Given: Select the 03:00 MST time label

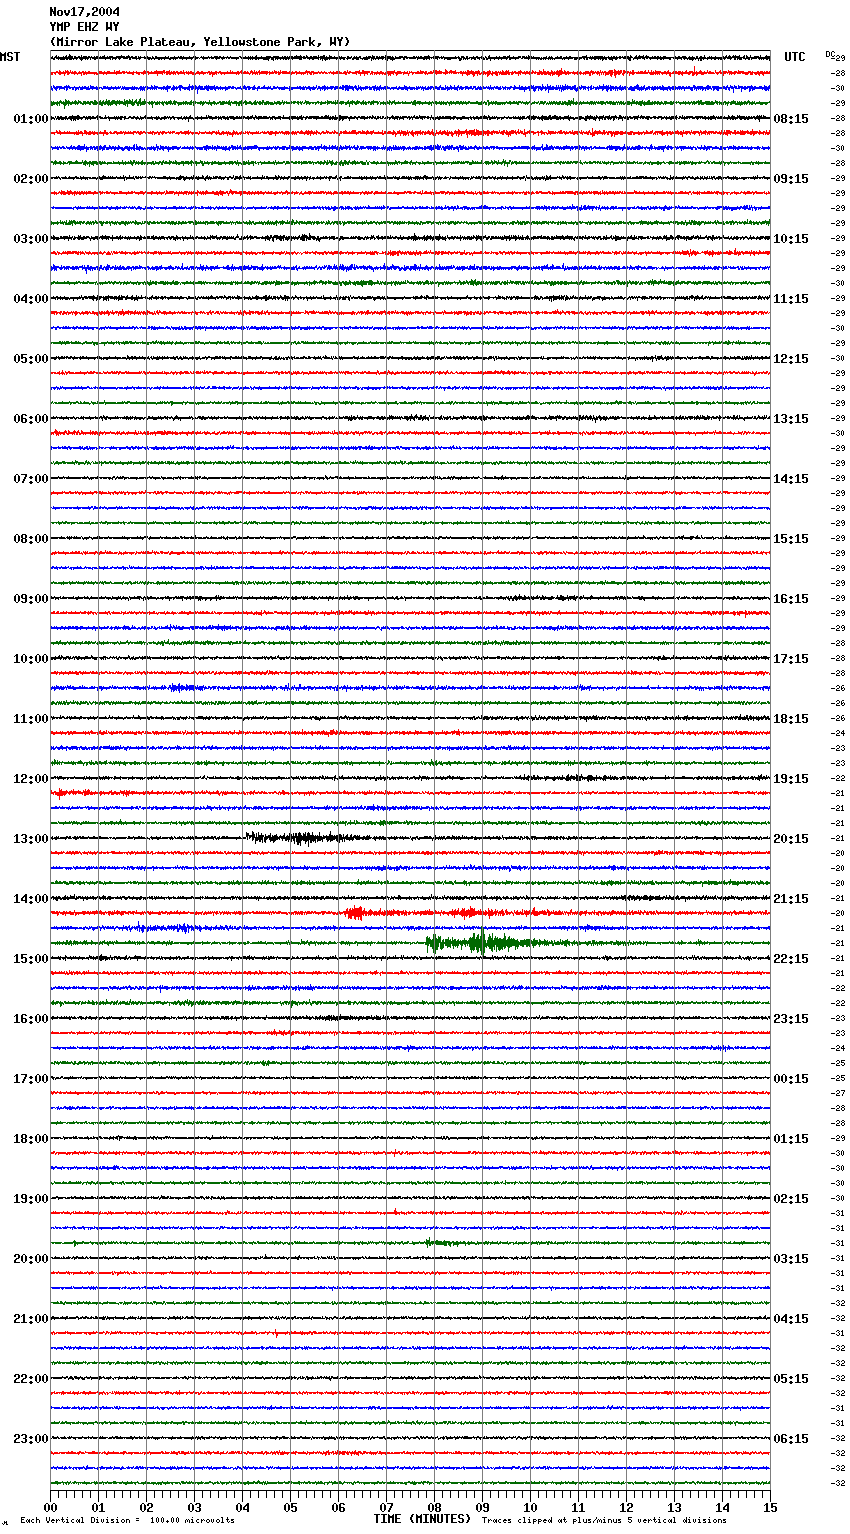Looking at the screenshot, I should pos(31,239).
